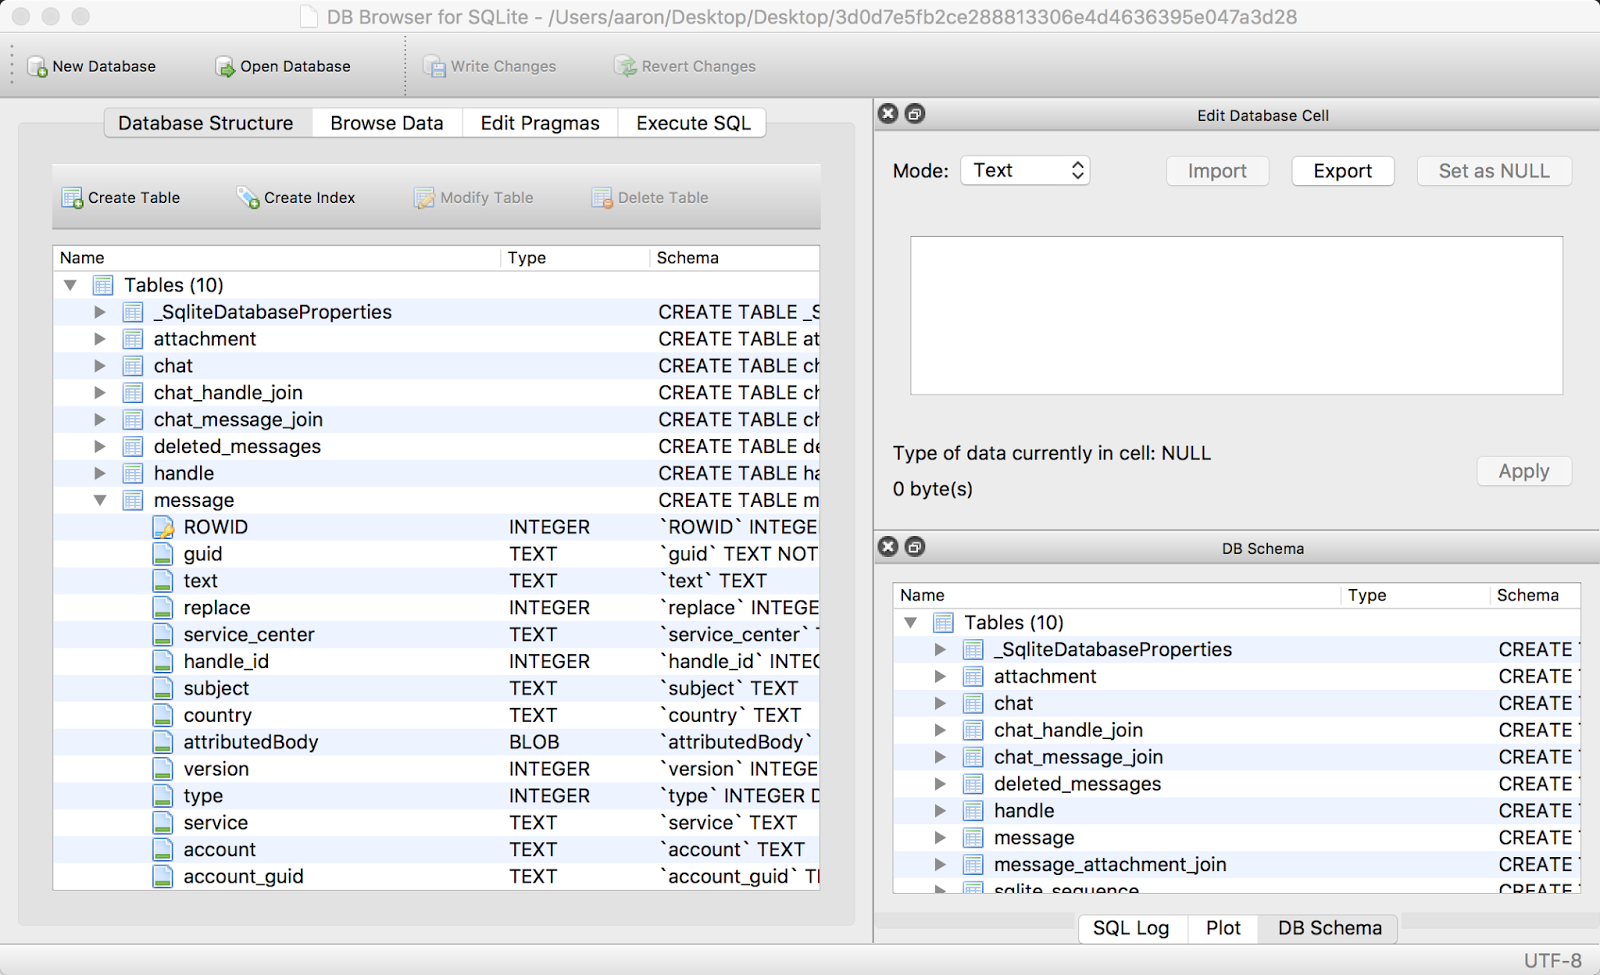Click the Export button
The image size is (1600, 975).
point(1343,171)
